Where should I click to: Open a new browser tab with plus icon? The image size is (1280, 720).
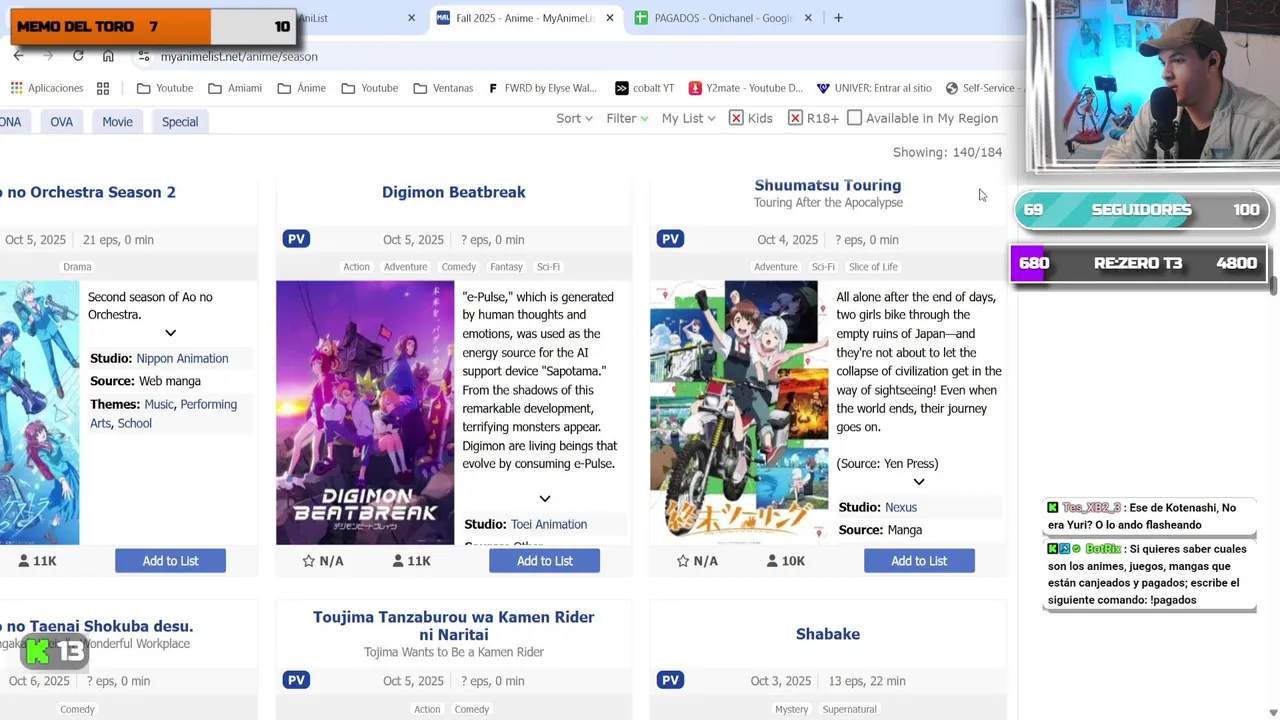coord(838,18)
